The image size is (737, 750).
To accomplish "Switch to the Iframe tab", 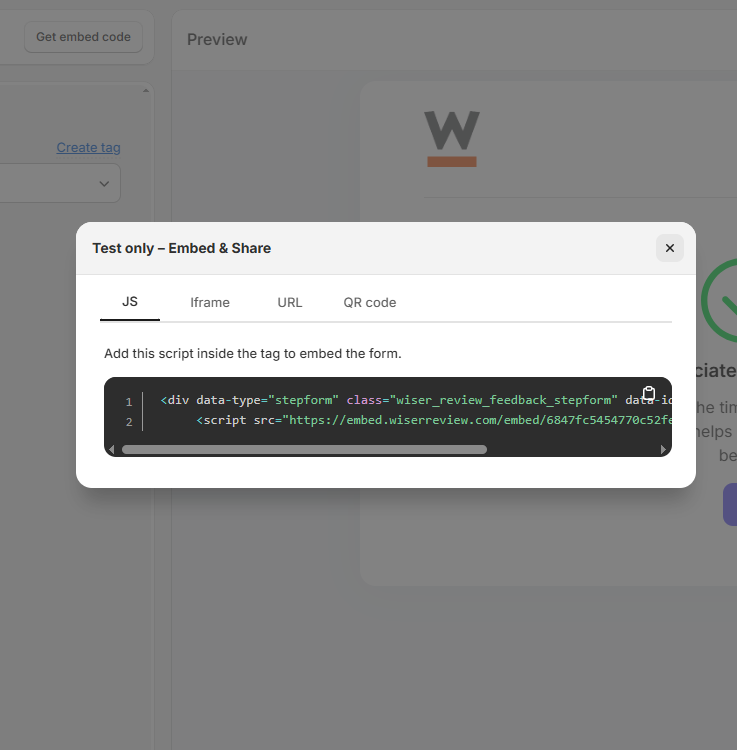I will 210,302.
